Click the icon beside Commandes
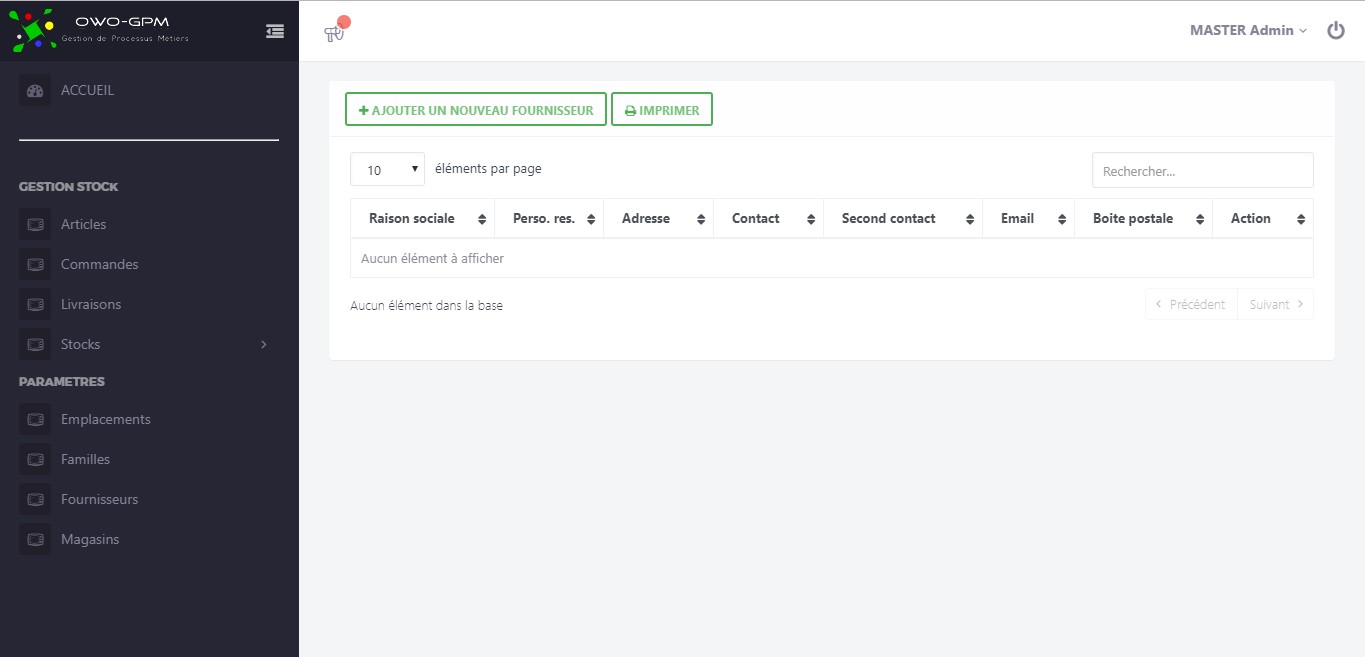The image size is (1365, 657). (35, 265)
